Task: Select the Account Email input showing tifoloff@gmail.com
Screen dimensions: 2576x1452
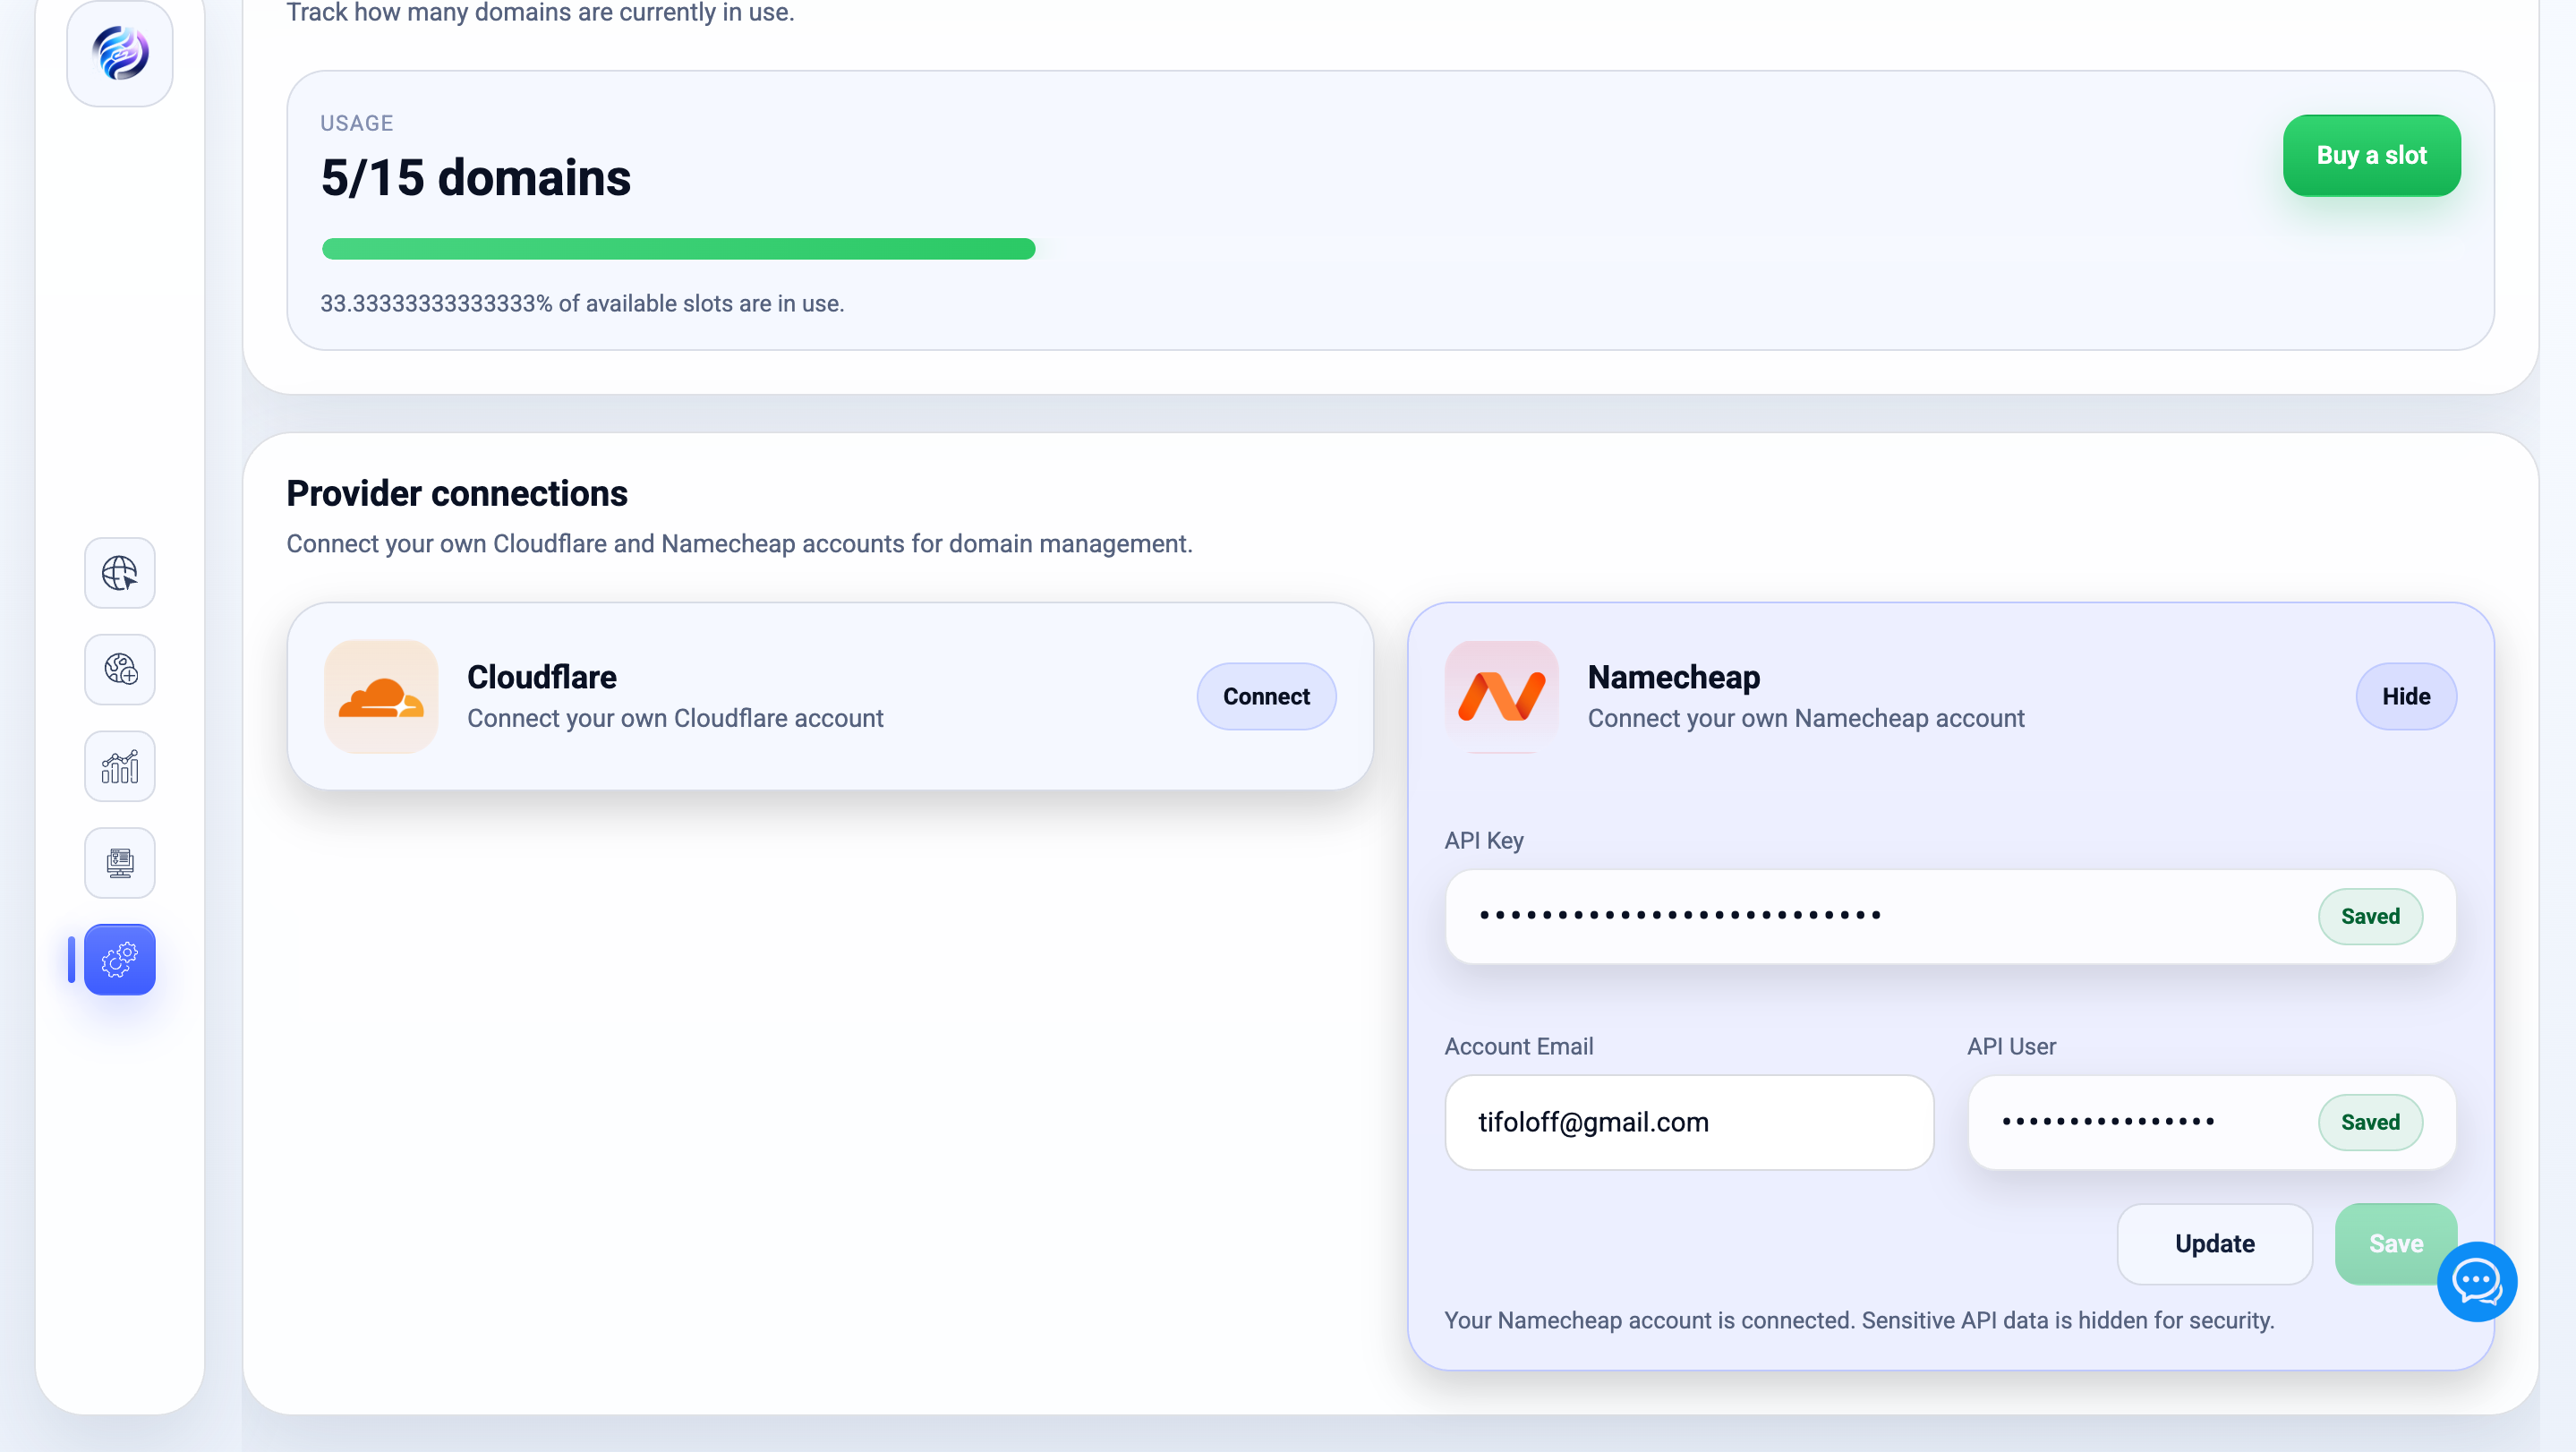Action: 1688,1122
